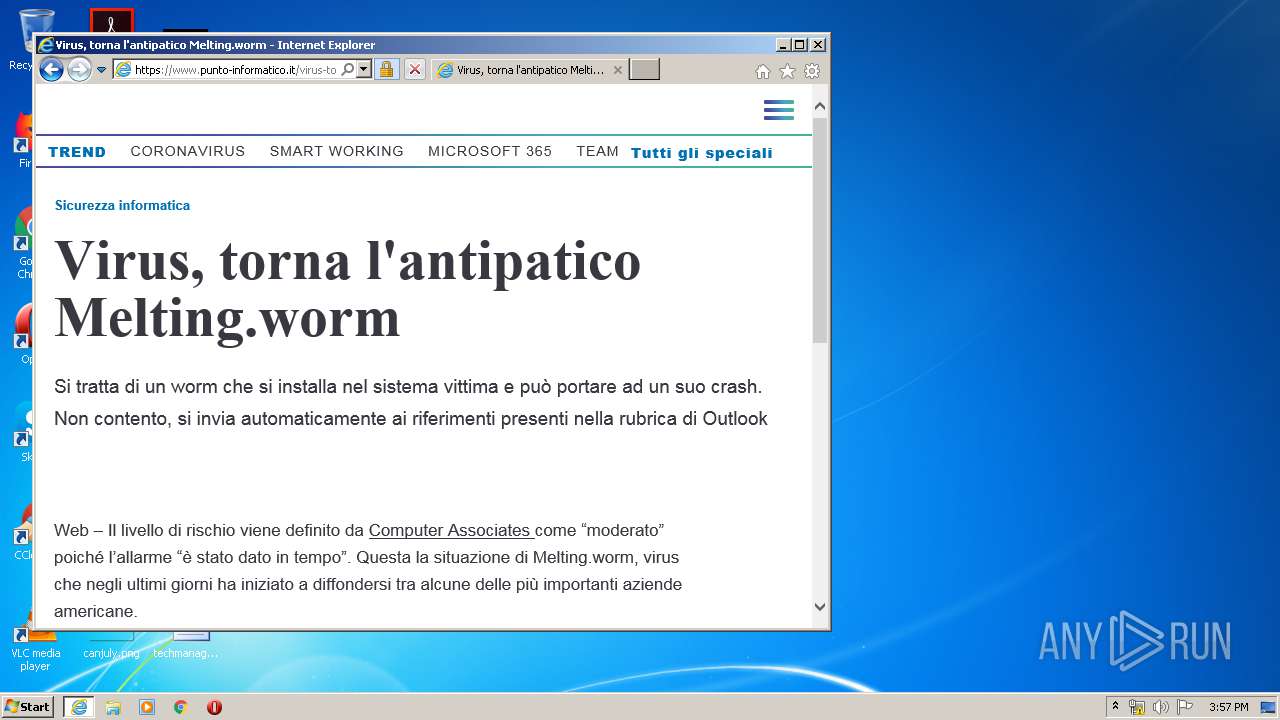1280x720 pixels.
Task: Launch Opera from the taskbar
Action: click(214, 707)
